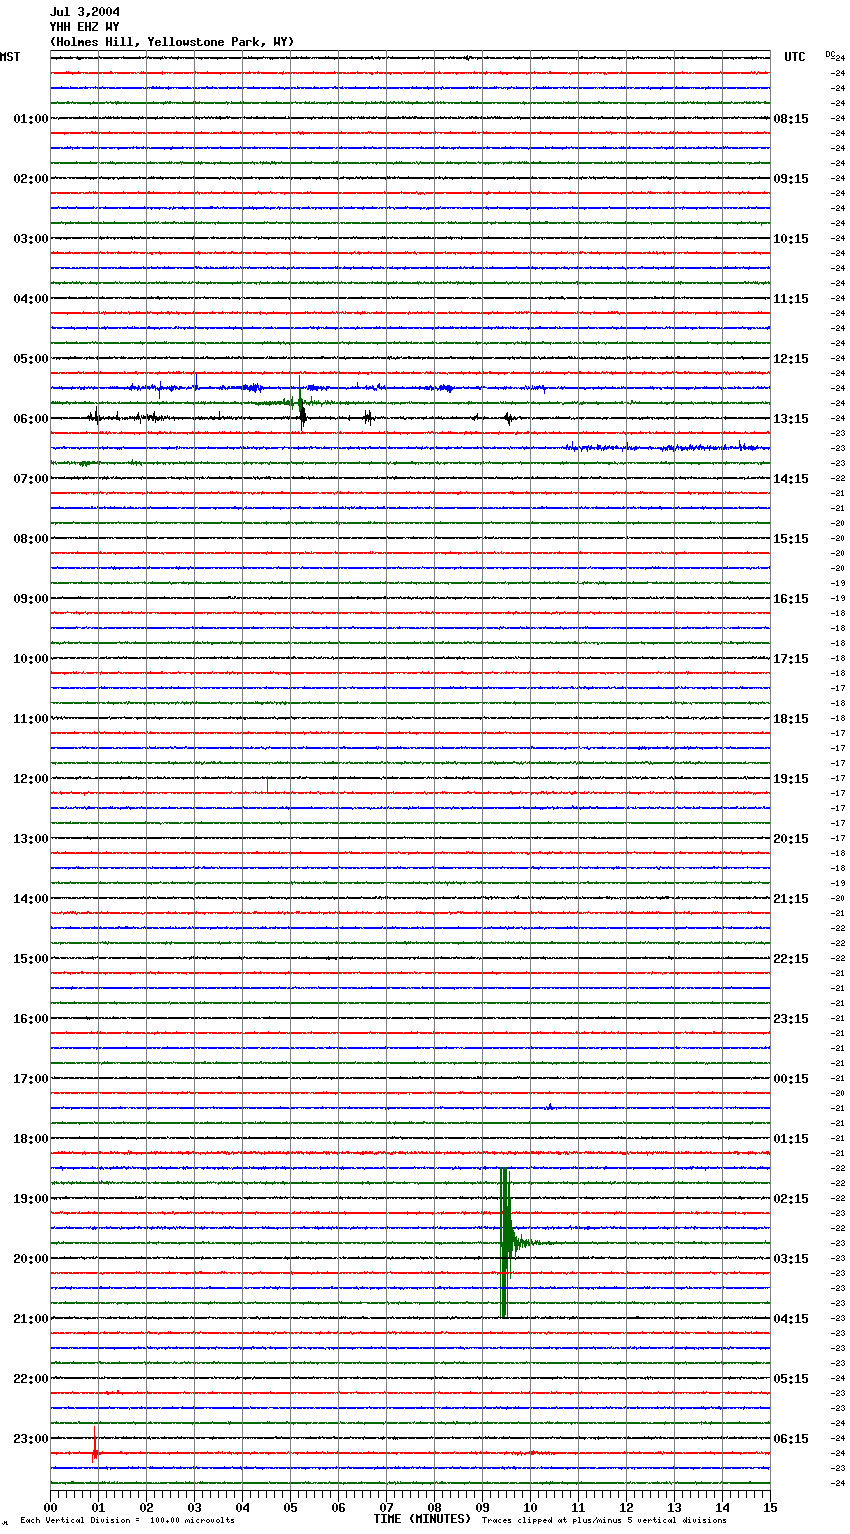Viewport: 850px width, 1534px height.
Task: Click the 'TIME (MINUTES)' axis title
Action: (x=422, y=1519)
